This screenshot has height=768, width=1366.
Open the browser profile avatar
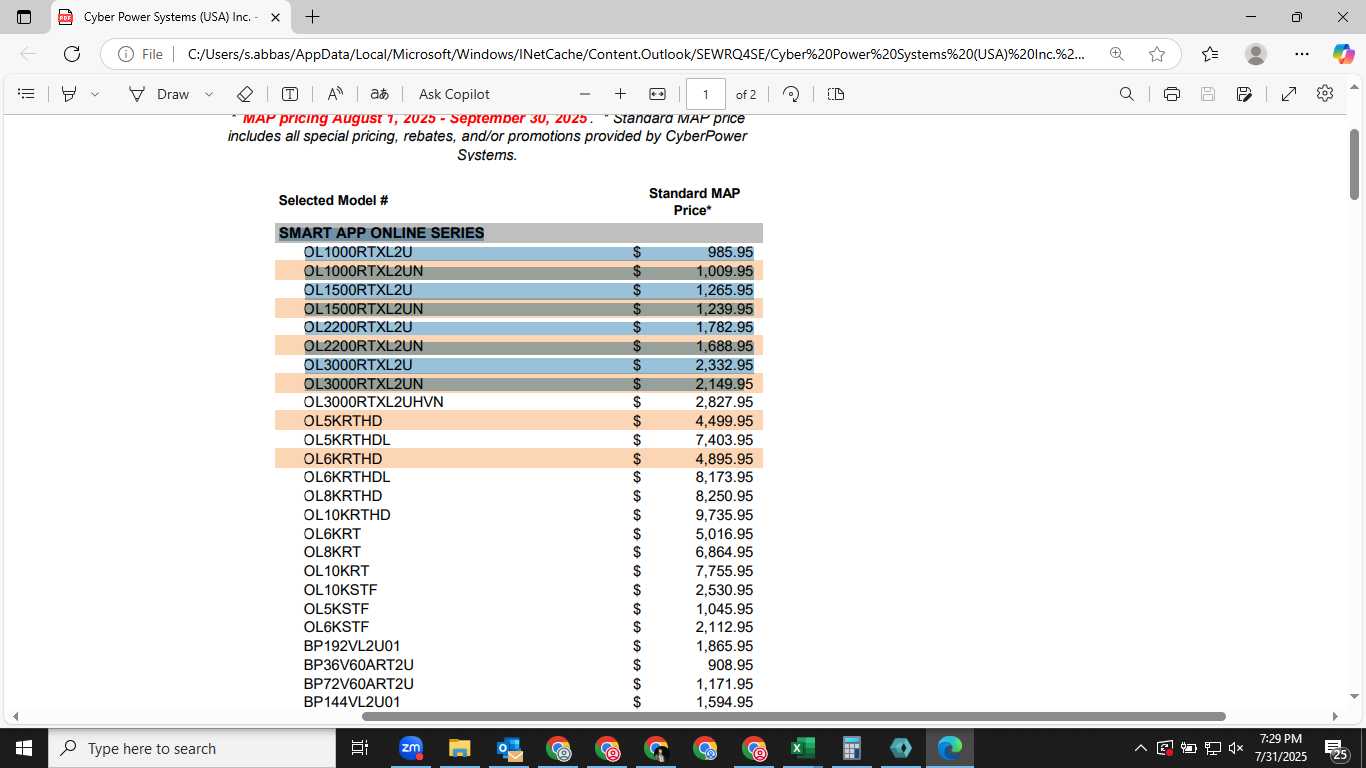(x=1256, y=54)
